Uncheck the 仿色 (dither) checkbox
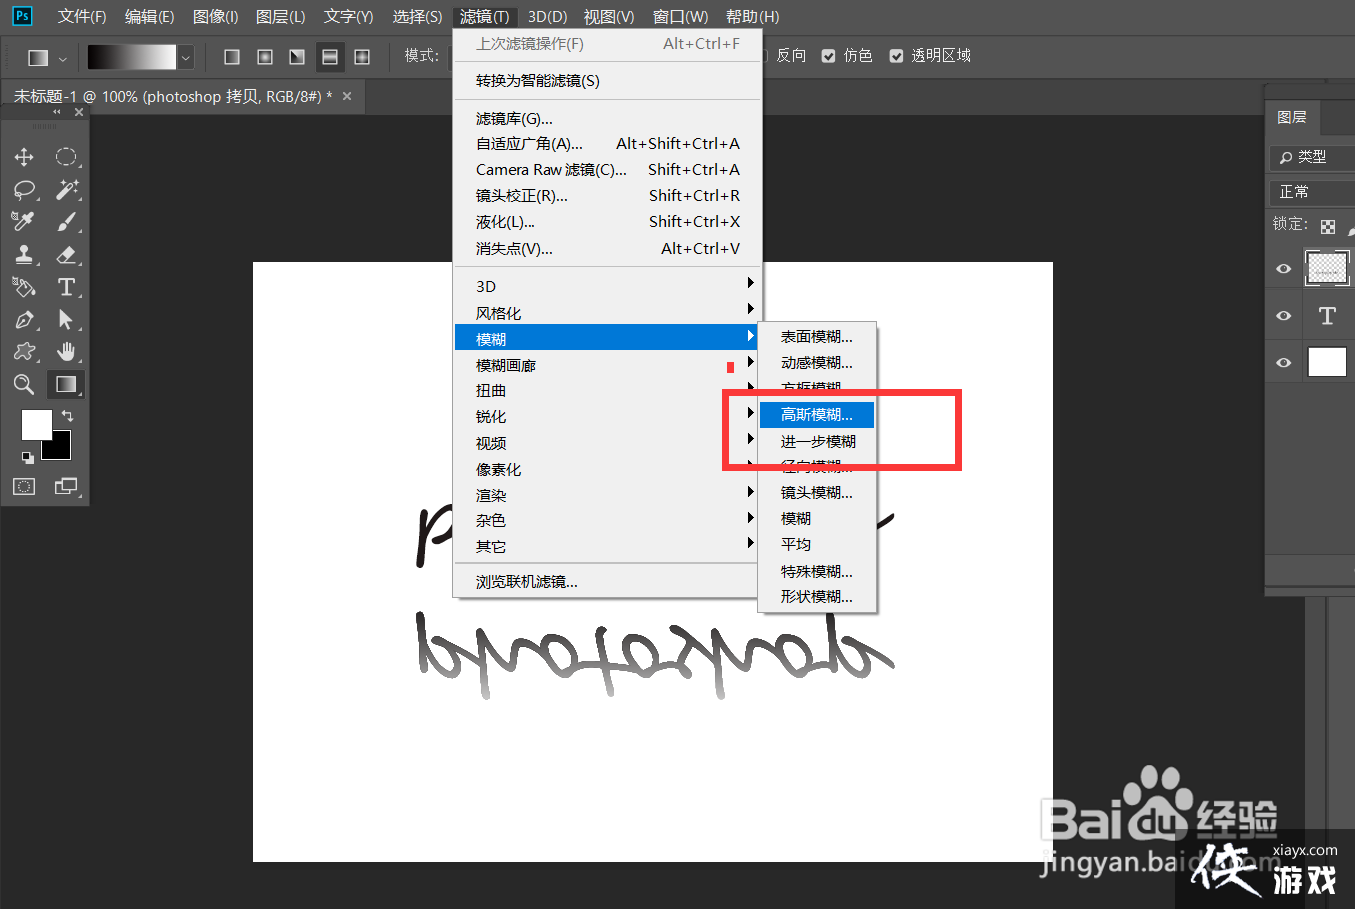 pos(828,55)
